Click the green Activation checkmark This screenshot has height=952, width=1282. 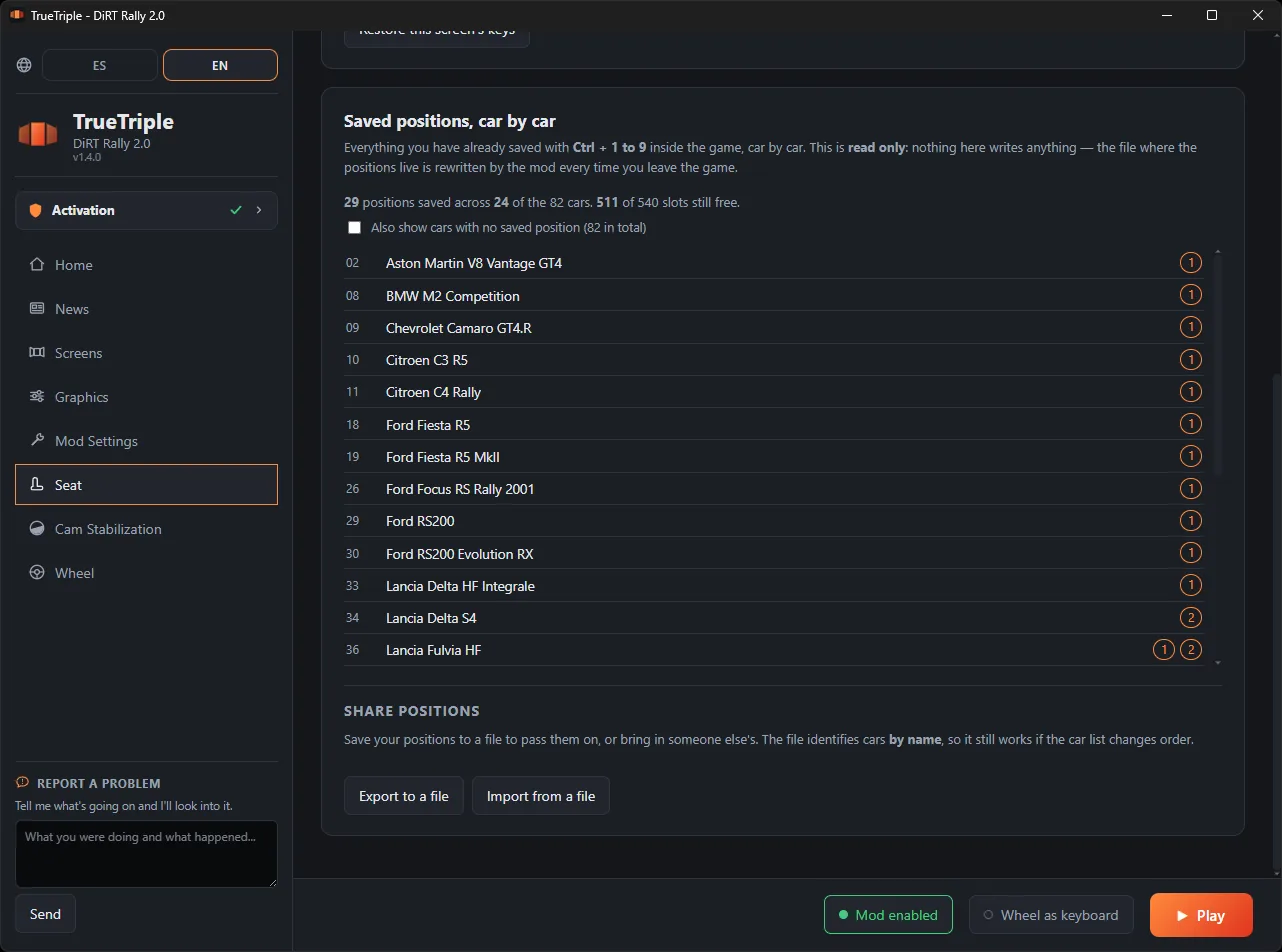click(x=236, y=210)
